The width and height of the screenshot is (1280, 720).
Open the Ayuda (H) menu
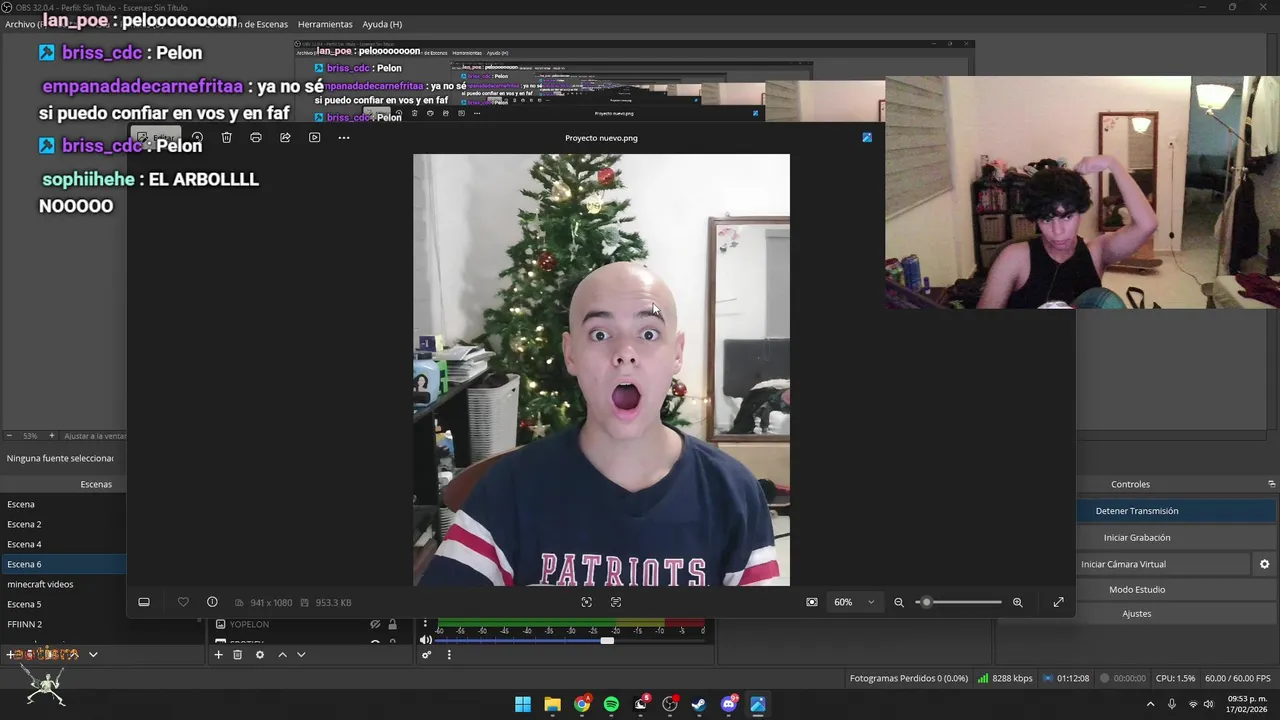pos(382,24)
